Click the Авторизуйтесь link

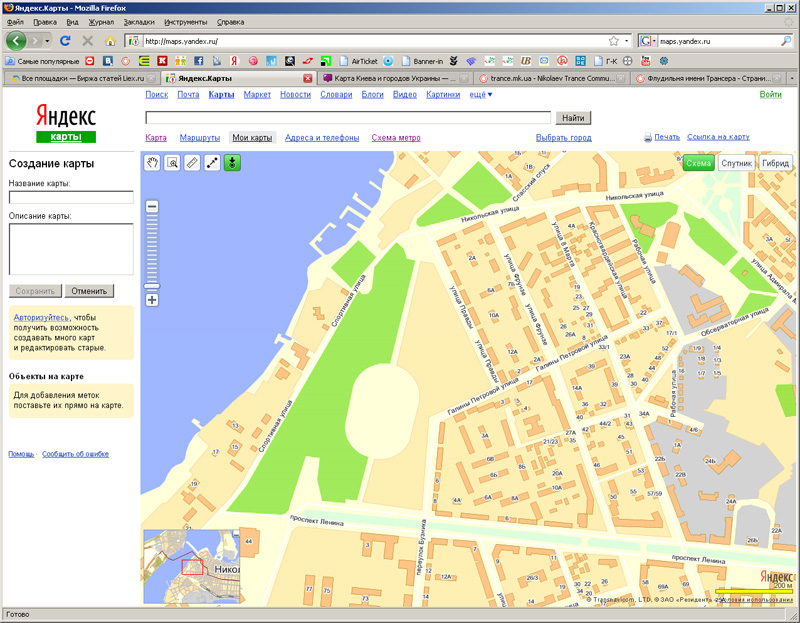click(41, 317)
